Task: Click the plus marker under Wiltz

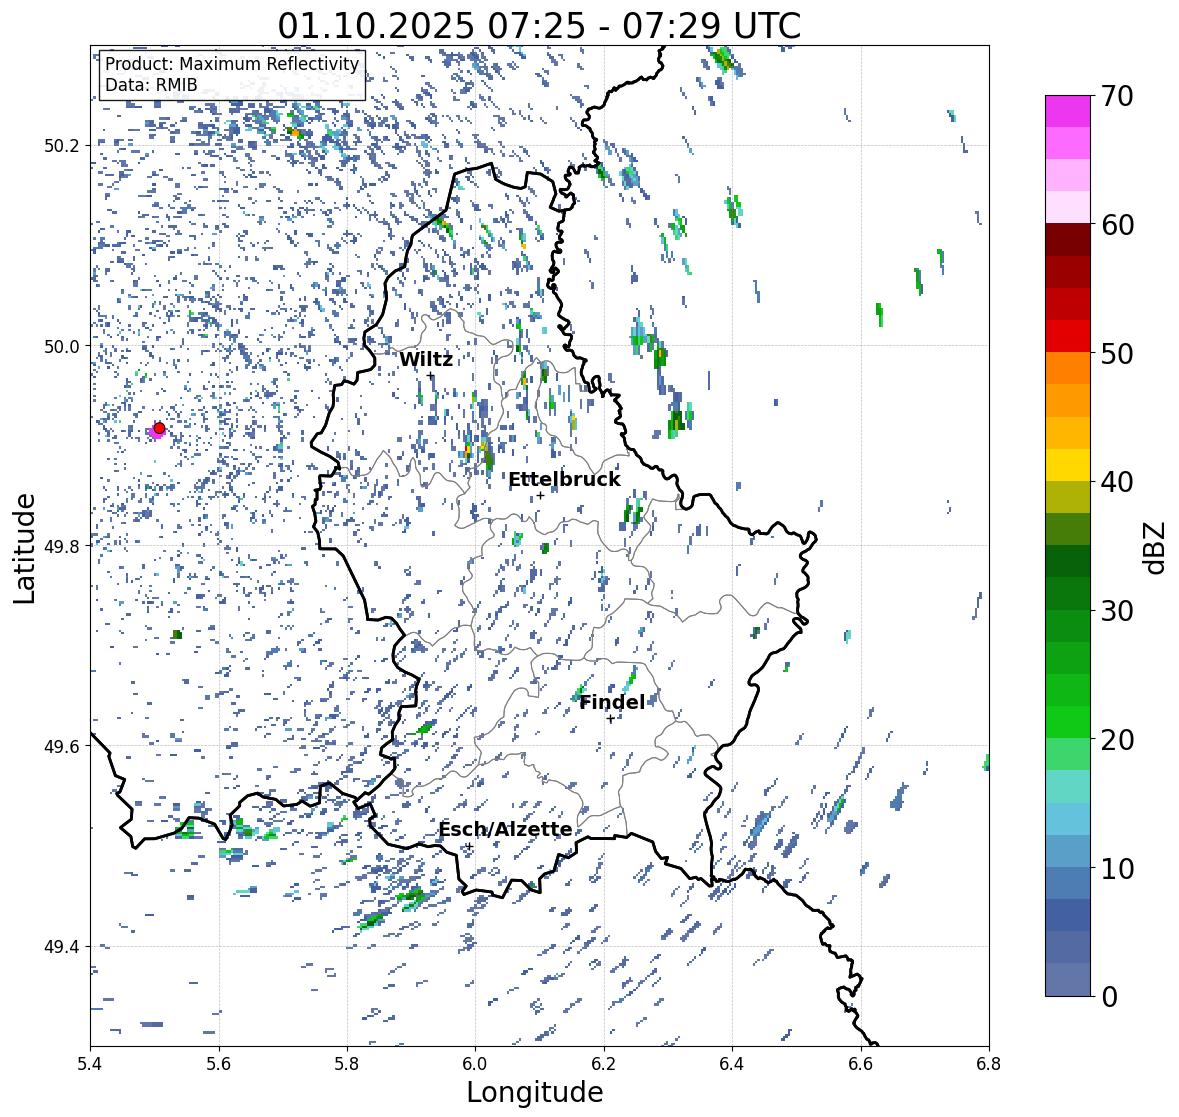Action: coord(430,376)
